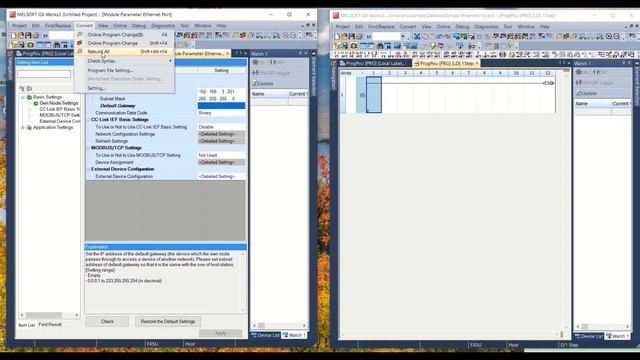The width and height of the screenshot is (640, 360).
Task: Click the Open project icon in right window toolbar
Action: pos(344,36)
